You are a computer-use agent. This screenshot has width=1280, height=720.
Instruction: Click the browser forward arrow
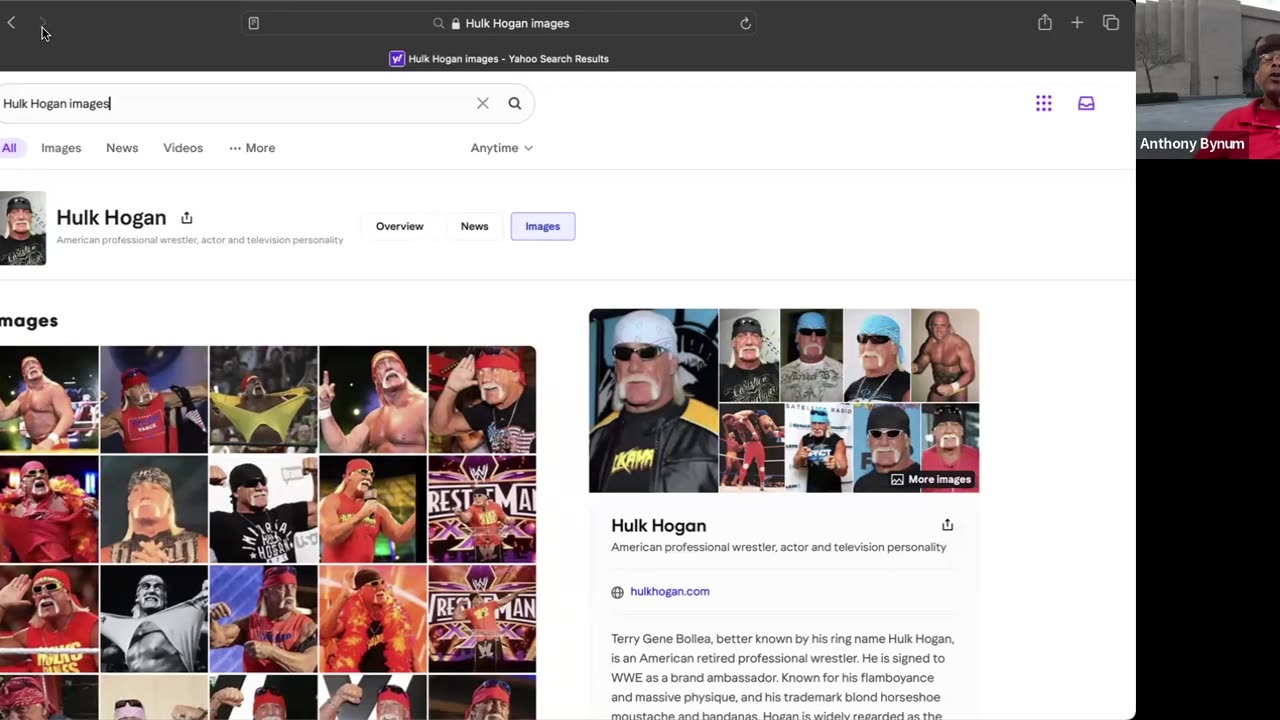tap(42, 23)
